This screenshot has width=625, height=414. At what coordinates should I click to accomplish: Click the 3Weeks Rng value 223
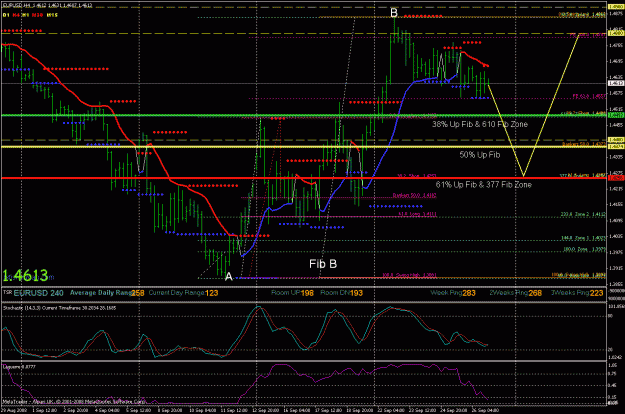coord(596,293)
